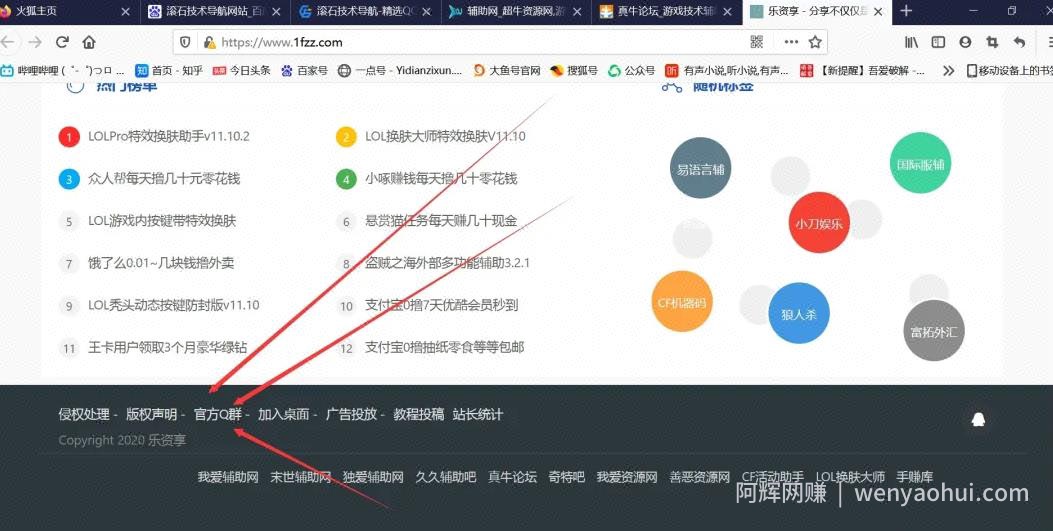This screenshot has height=531, width=1053.
Task: Open a new tab with plus button
Action: [x=906, y=11]
